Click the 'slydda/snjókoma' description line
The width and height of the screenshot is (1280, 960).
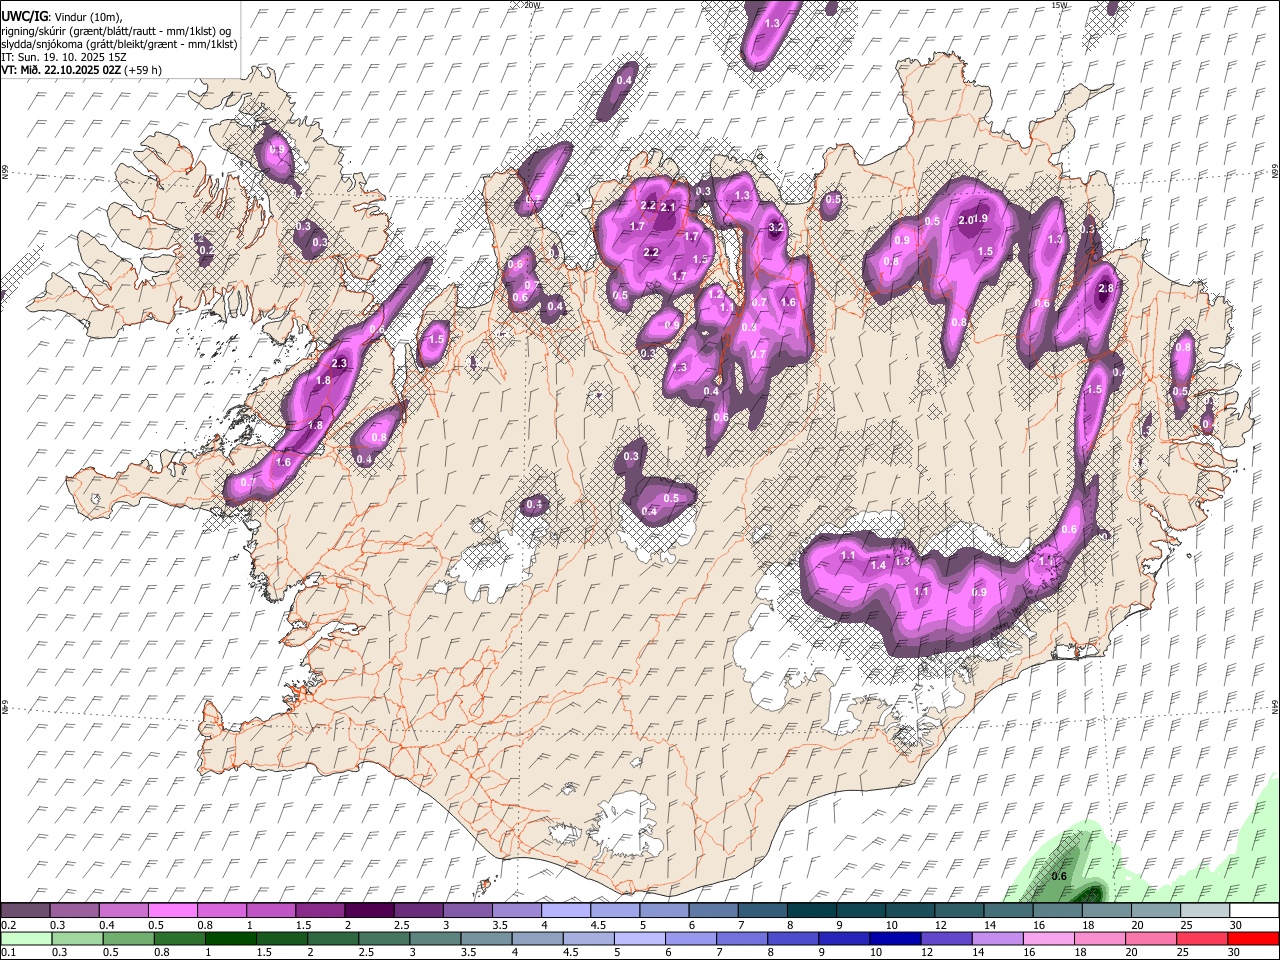pos(119,44)
